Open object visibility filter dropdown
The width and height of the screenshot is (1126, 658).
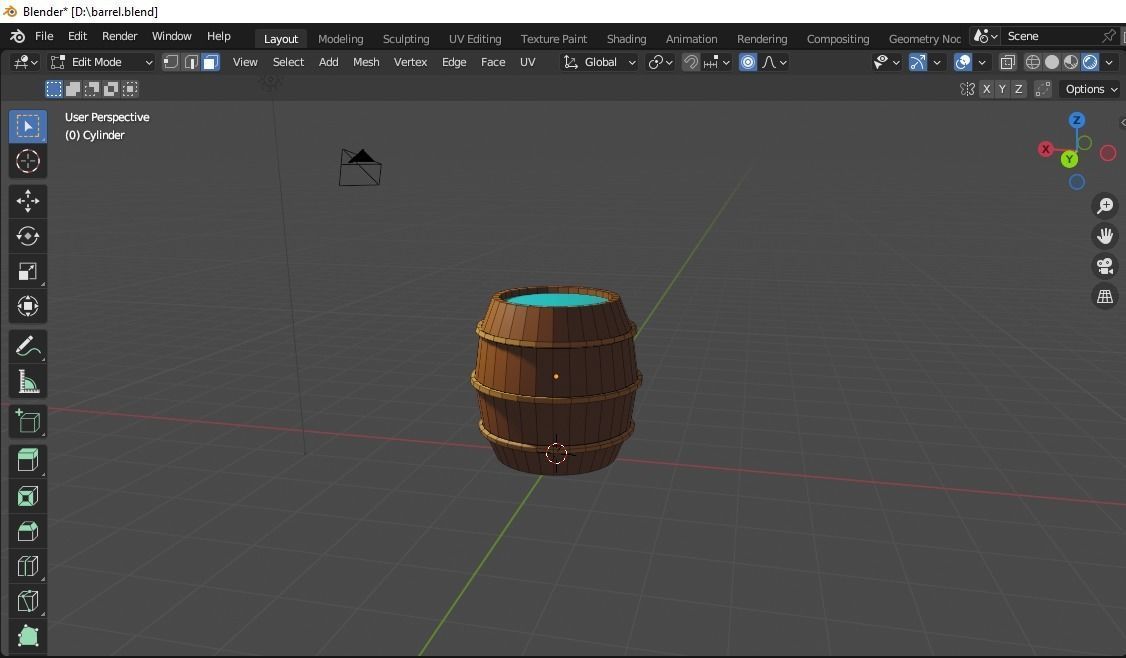pyautogui.click(x=886, y=62)
